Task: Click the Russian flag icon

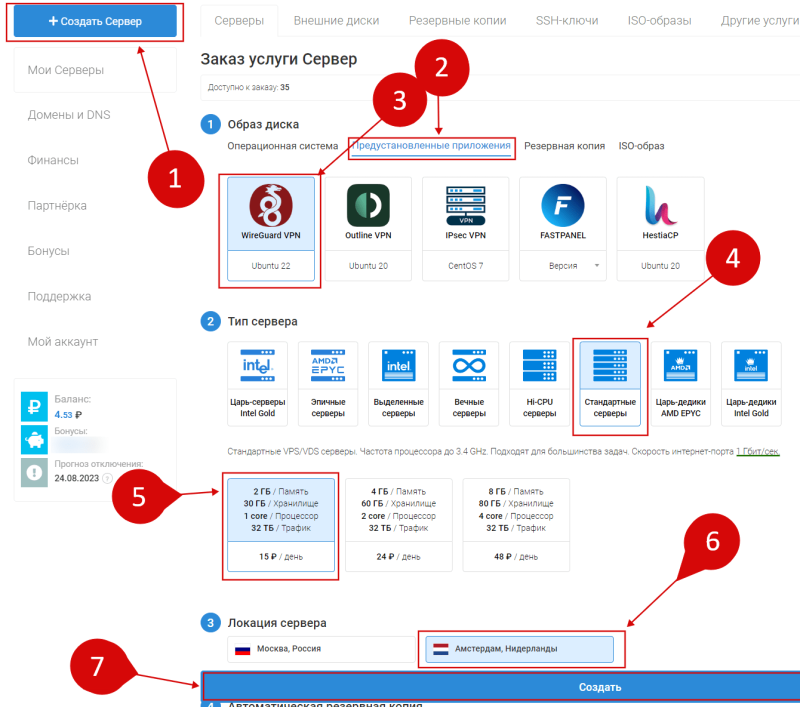Action: click(242, 649)
